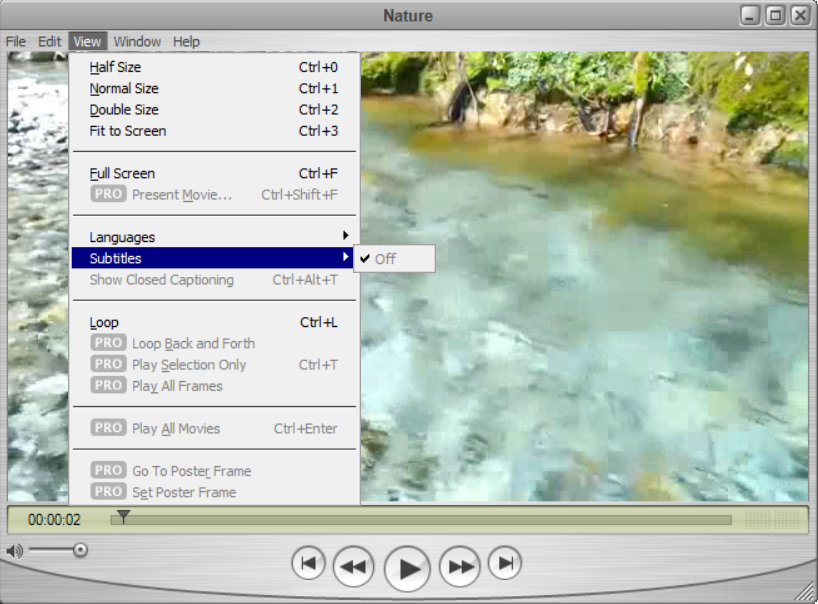Screen dimensions: 818x604
Task: Skip to the beginning of the movie
Action: 308,564
